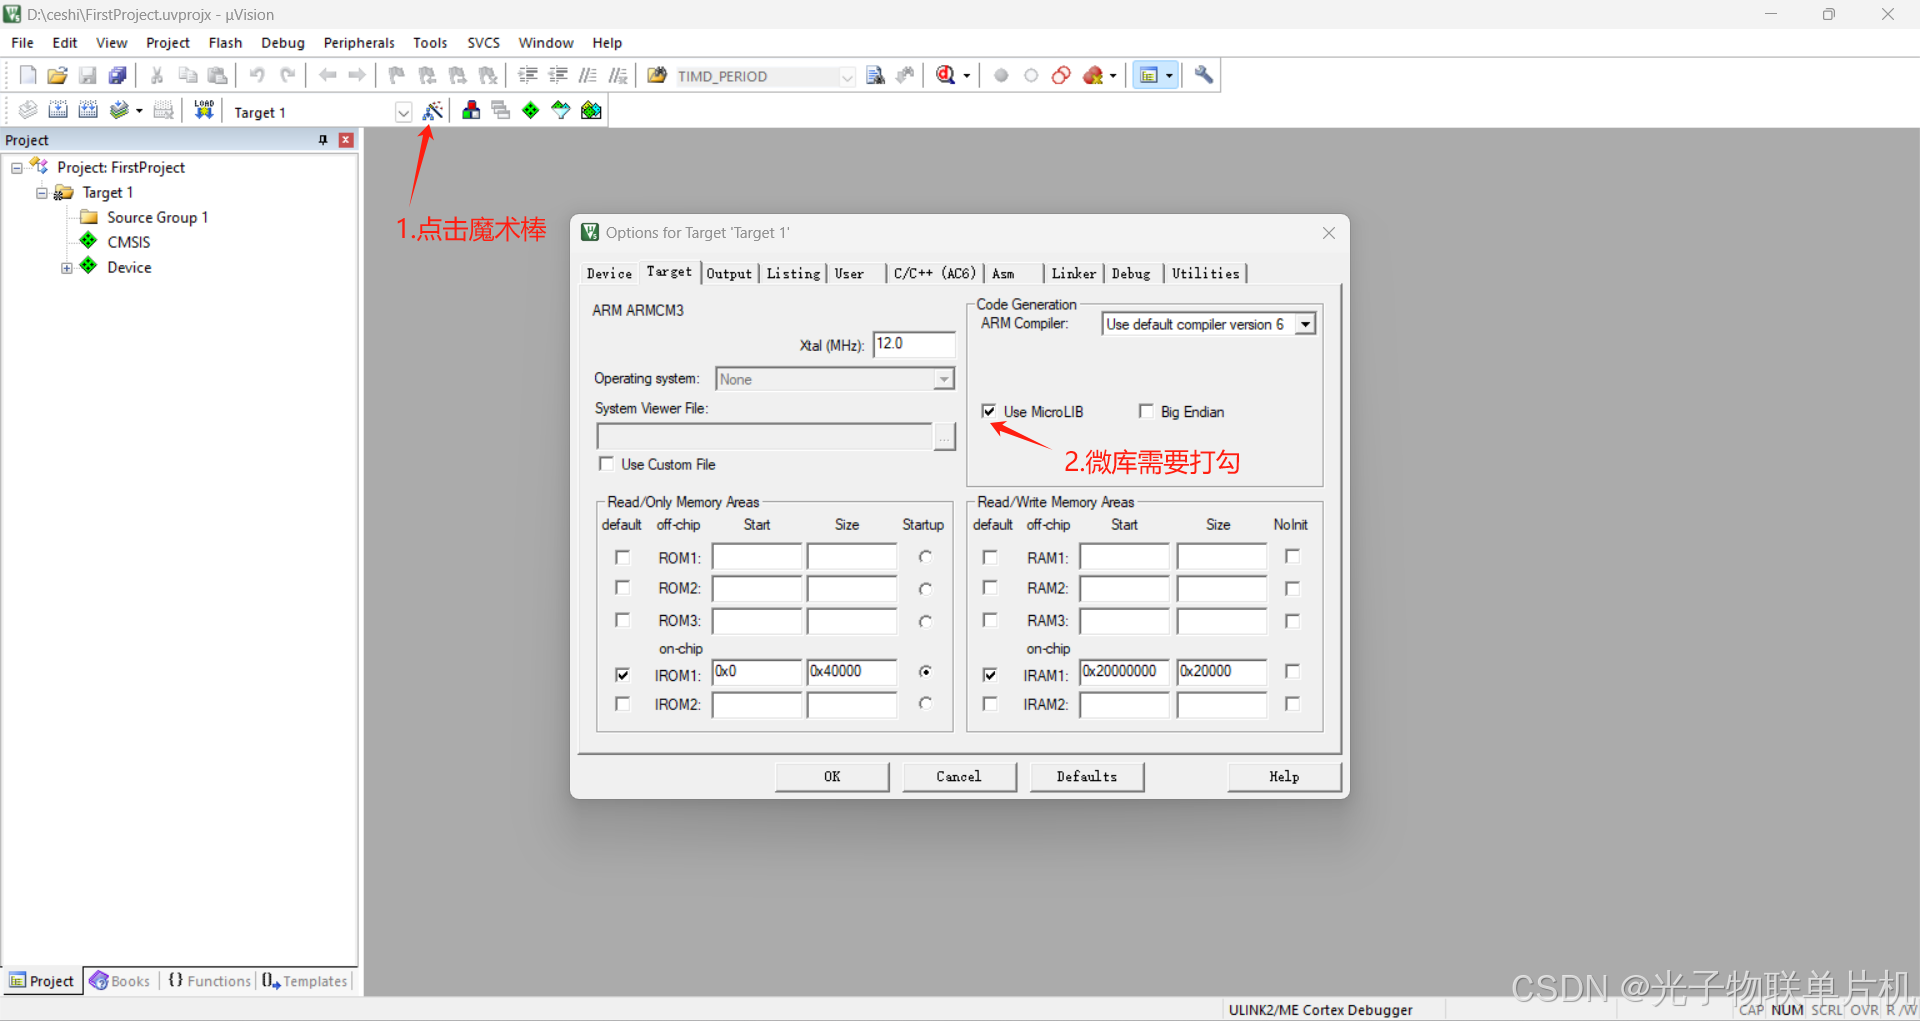
Task: Open the Pack Installer icon
Action: (x=592, y=110)
